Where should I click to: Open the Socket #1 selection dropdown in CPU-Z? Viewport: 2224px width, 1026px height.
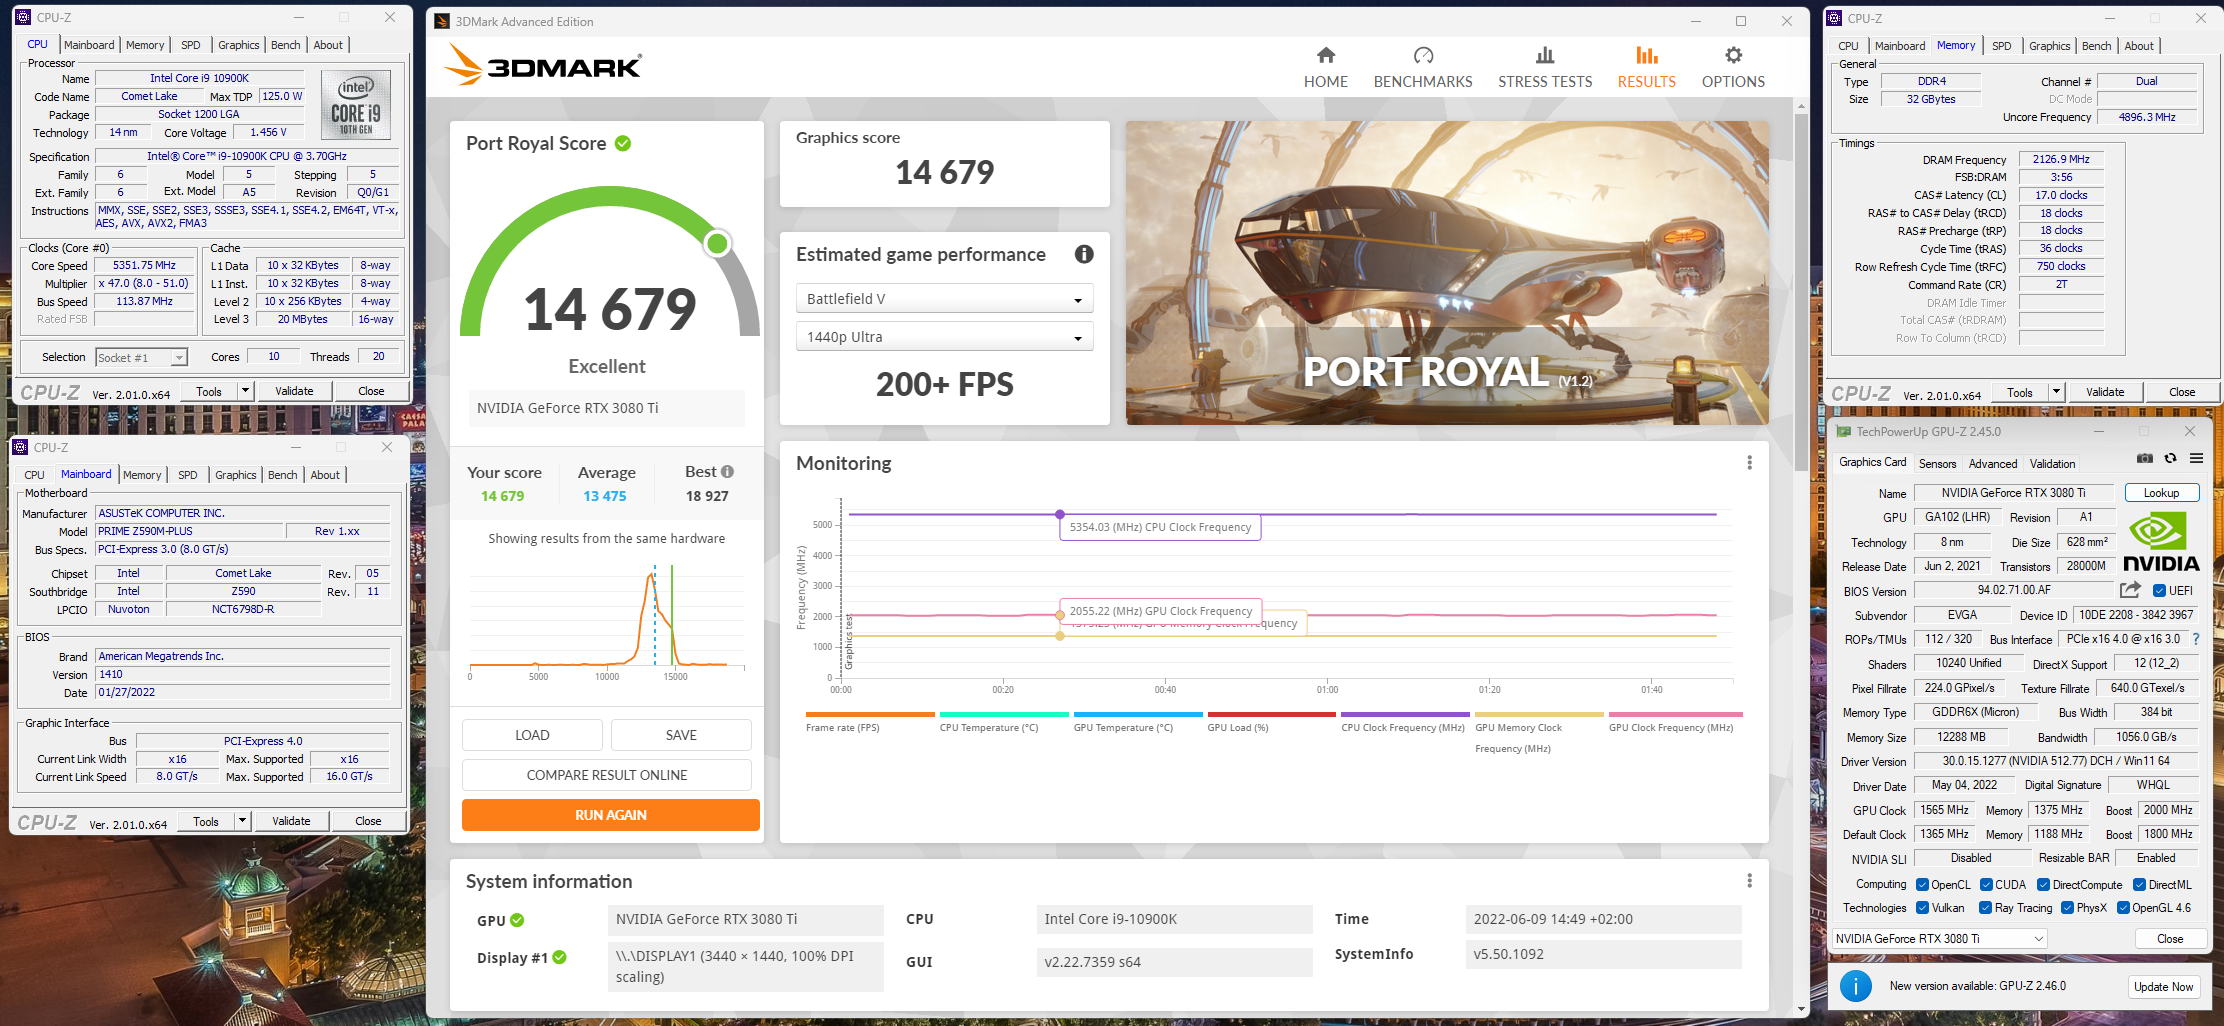coord(141,358)
